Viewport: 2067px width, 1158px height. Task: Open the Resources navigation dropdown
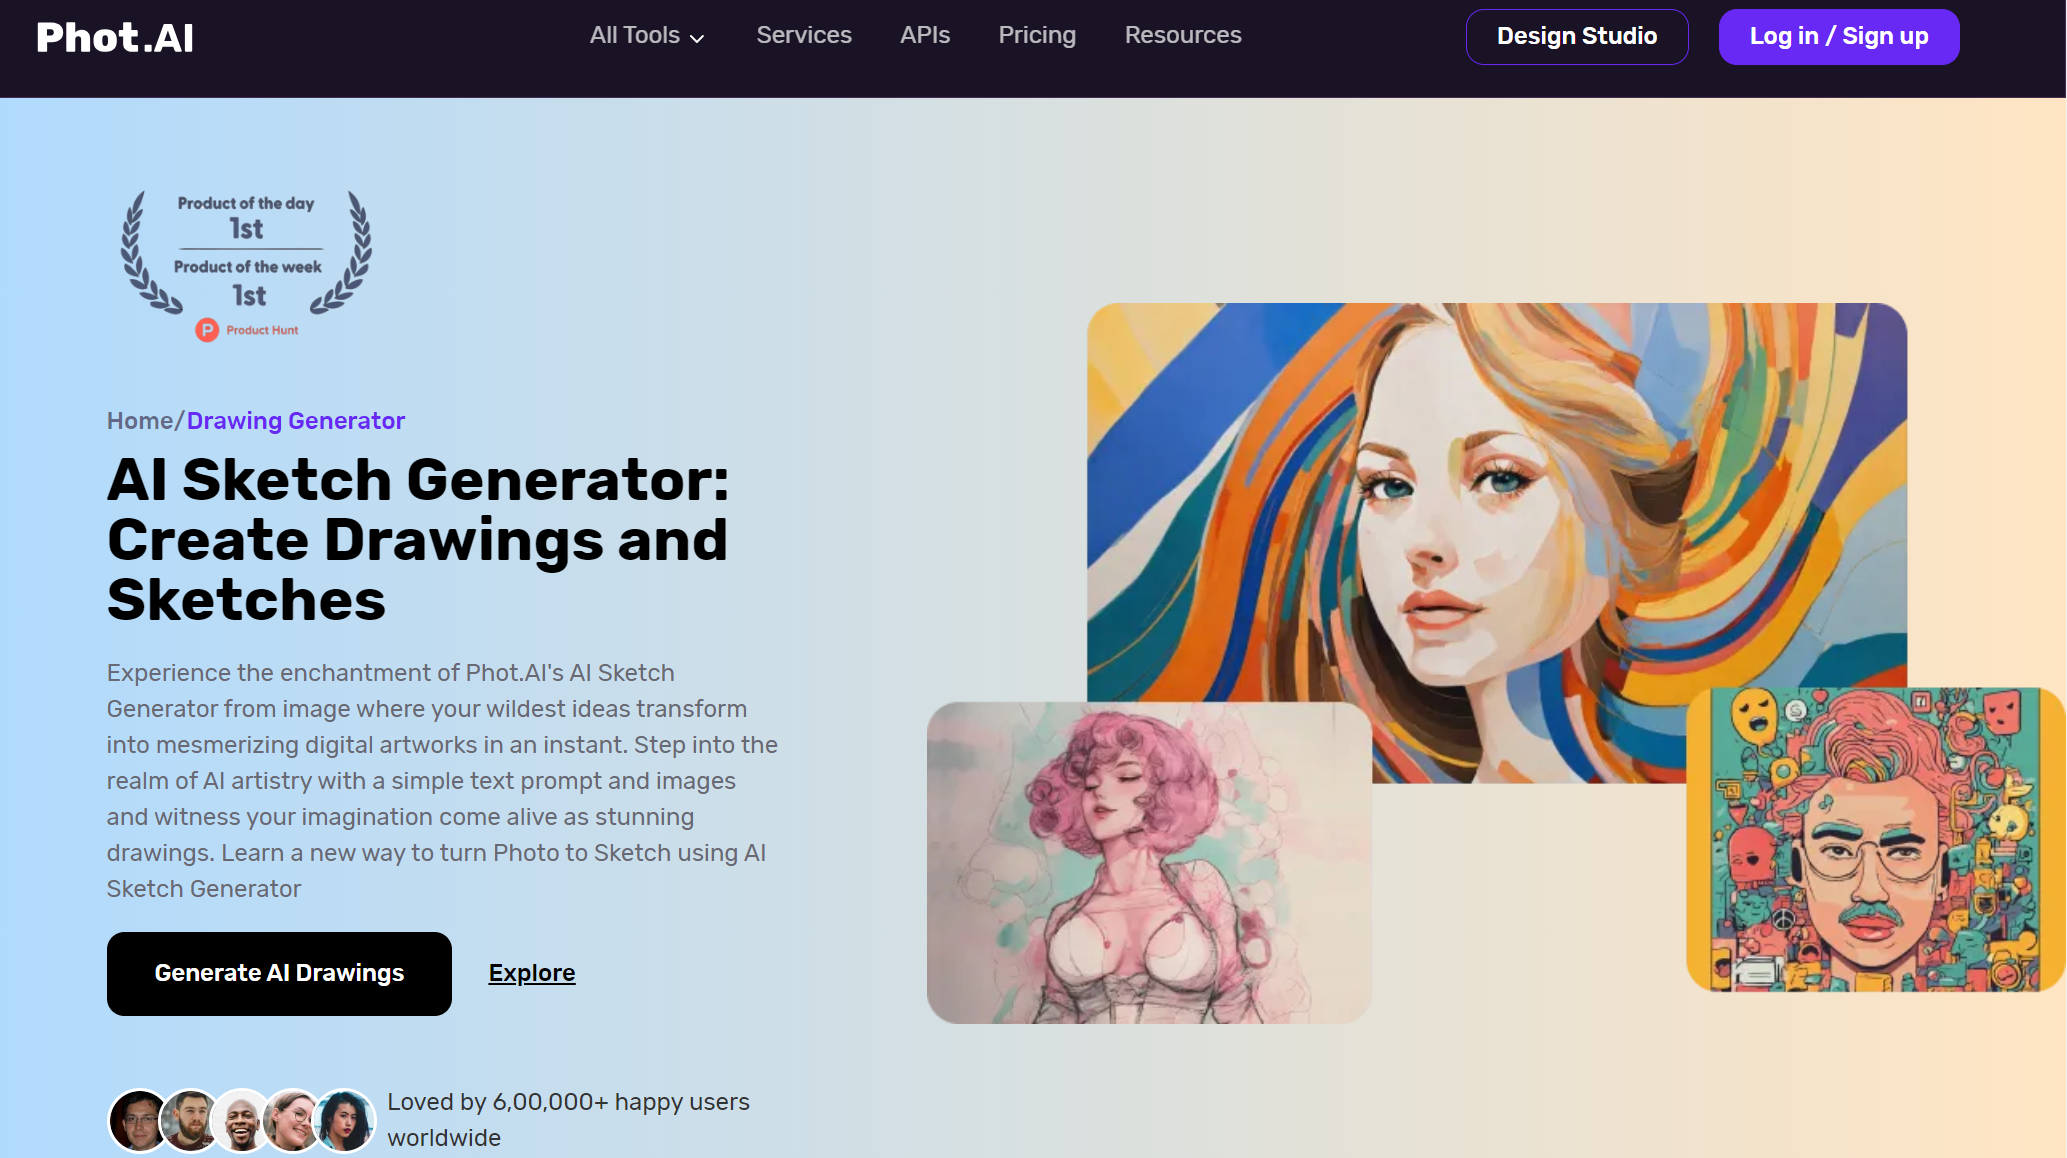(1183, 35)
